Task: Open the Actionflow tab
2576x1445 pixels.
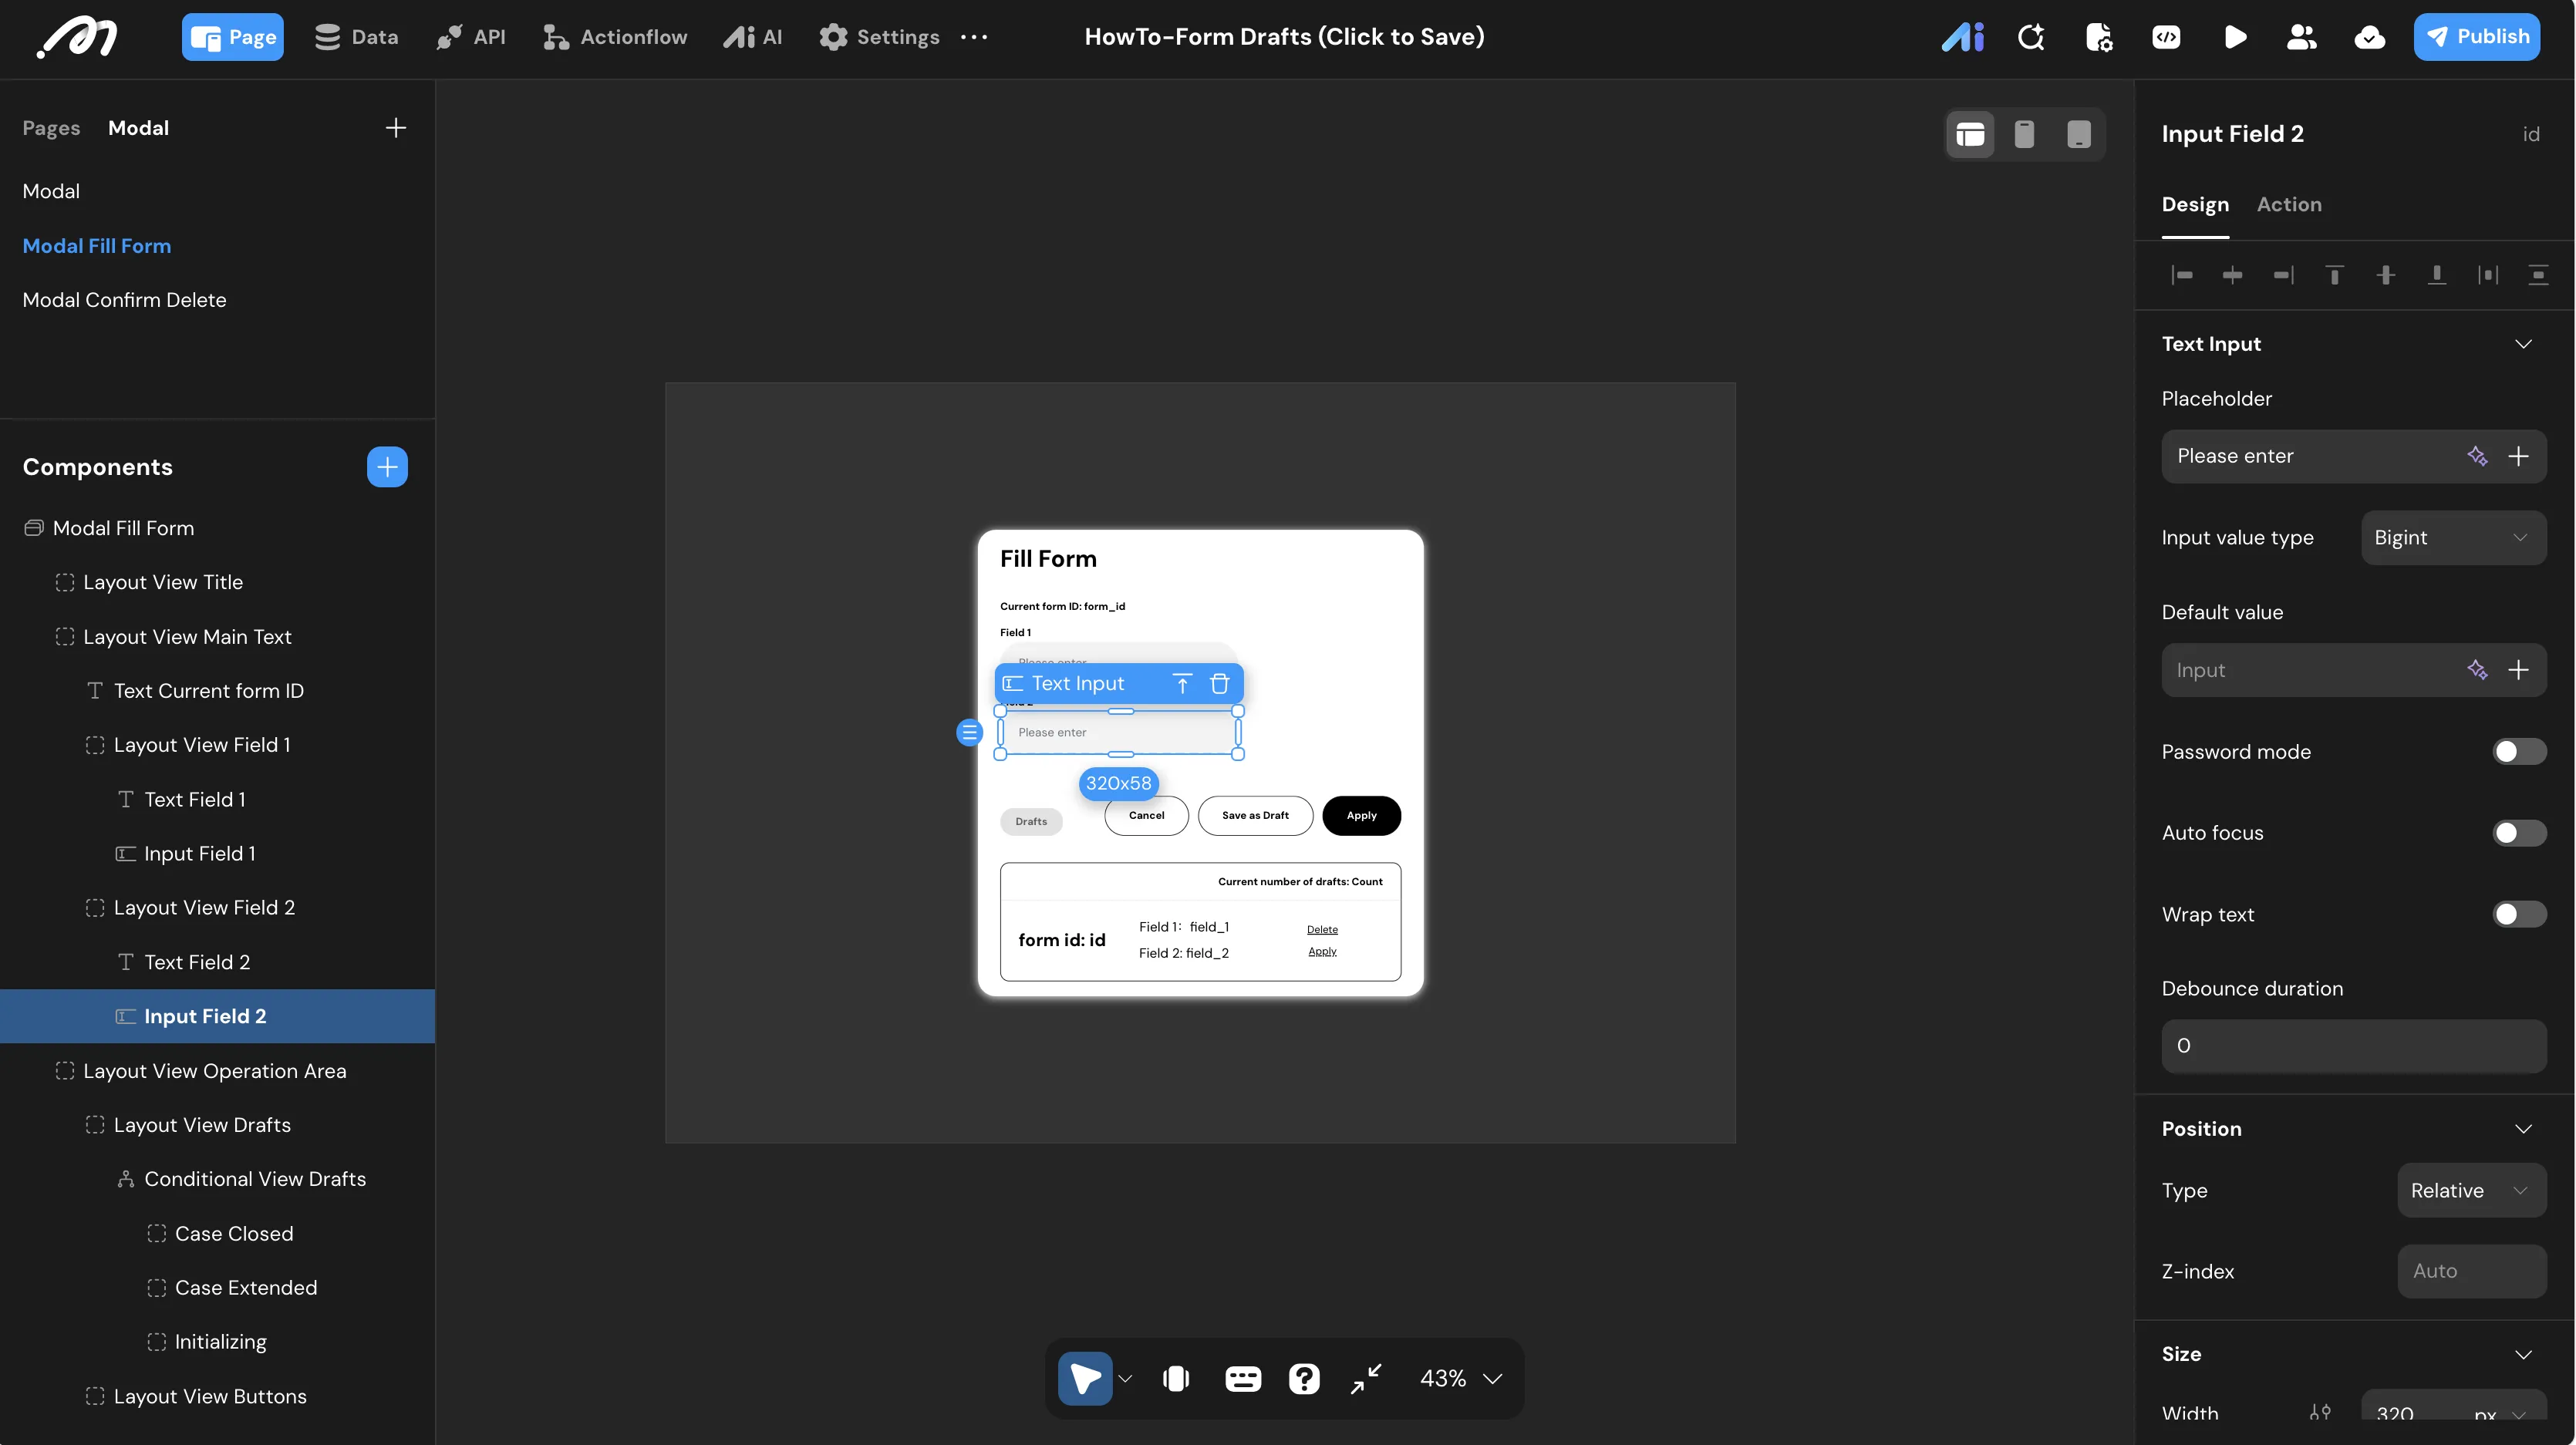Action: [615, 37]
